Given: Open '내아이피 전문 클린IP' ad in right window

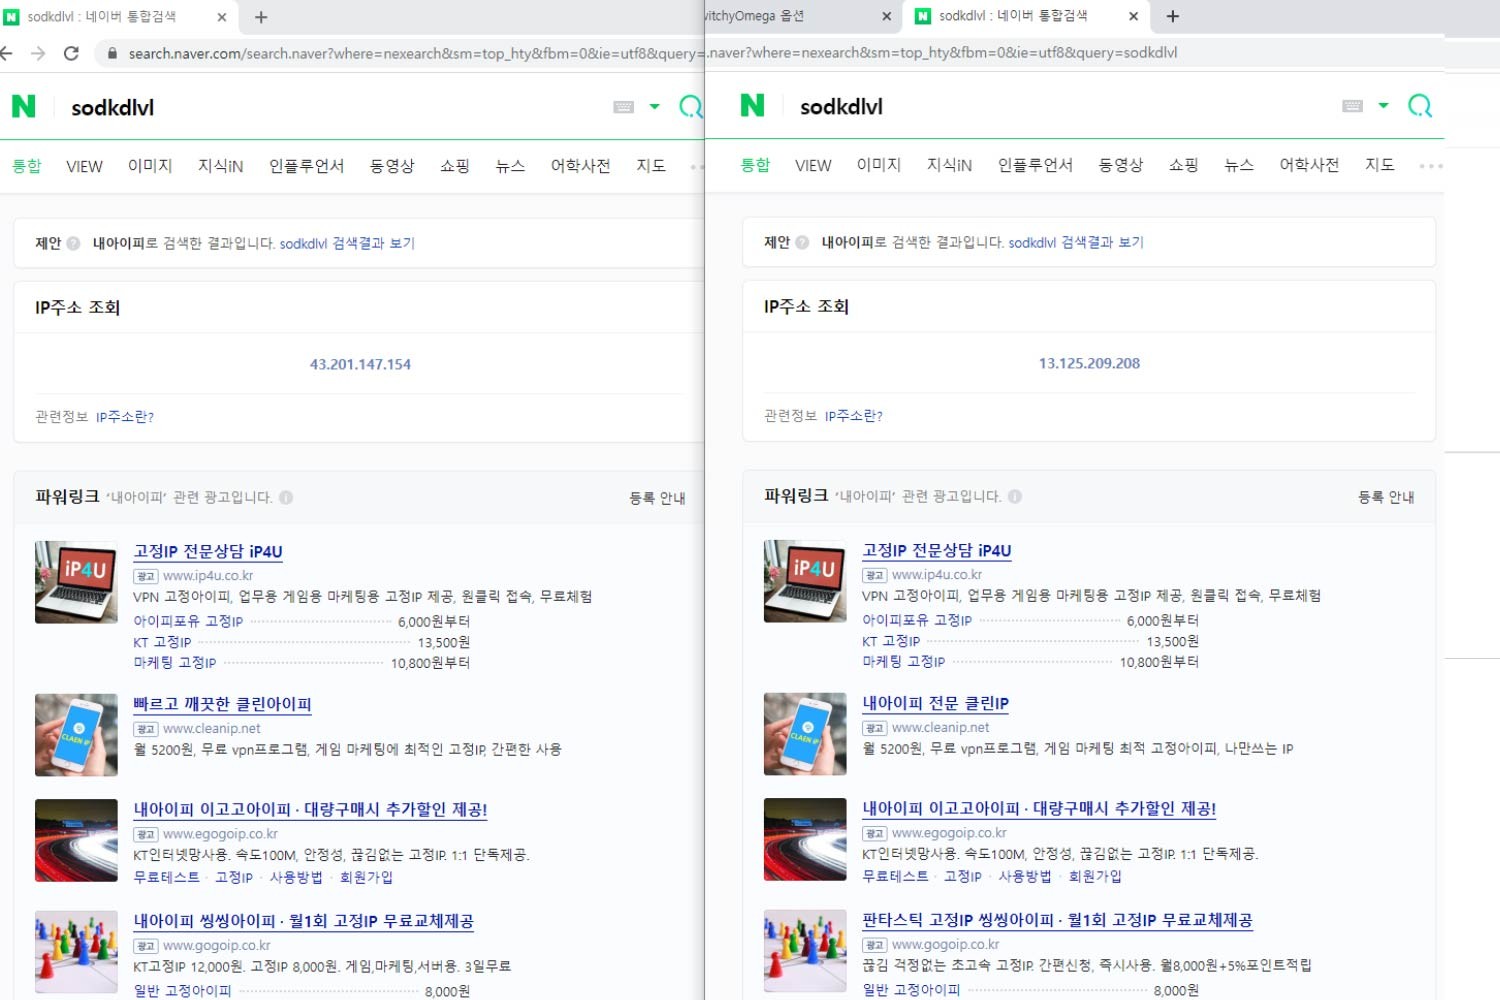Looking at the screenshot, I should coord(936,703).
